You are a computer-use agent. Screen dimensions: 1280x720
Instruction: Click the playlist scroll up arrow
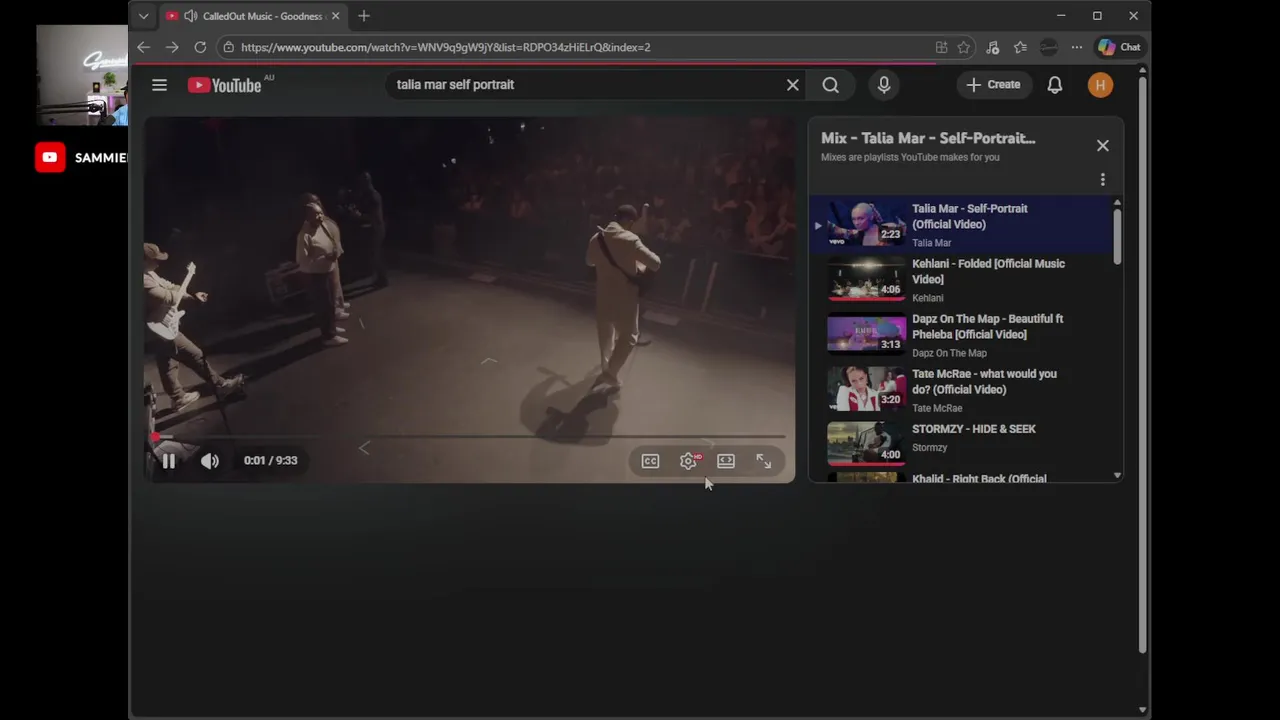[1117, 203]
